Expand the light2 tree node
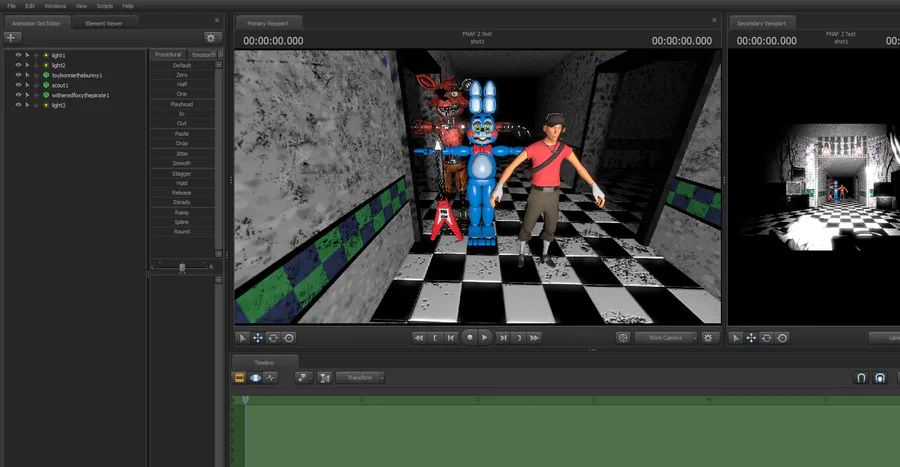900x467 pixels. tap(36, 65)
